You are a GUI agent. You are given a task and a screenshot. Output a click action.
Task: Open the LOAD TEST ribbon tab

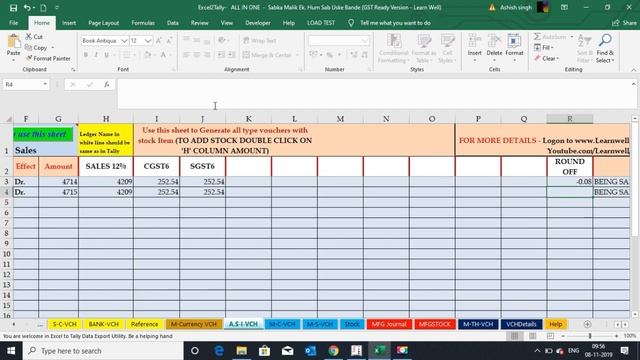321,23
